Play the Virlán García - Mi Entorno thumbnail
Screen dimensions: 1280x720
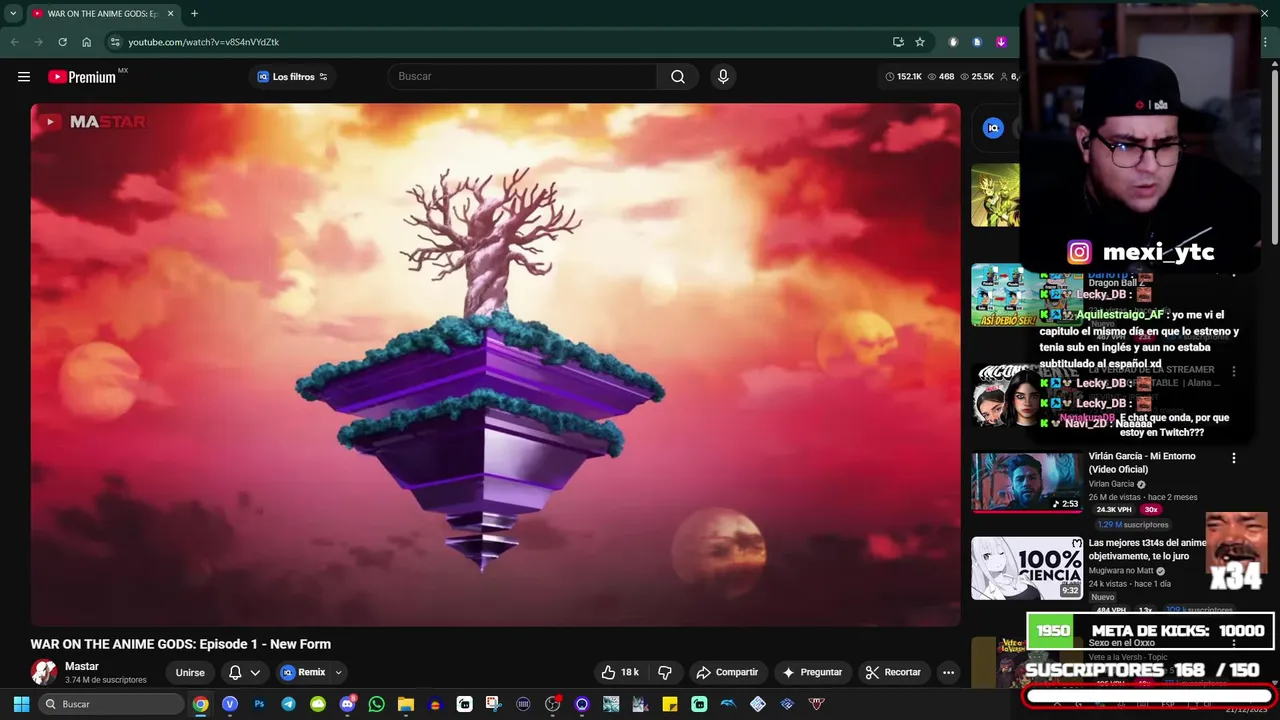click(x=1026, y=482)
